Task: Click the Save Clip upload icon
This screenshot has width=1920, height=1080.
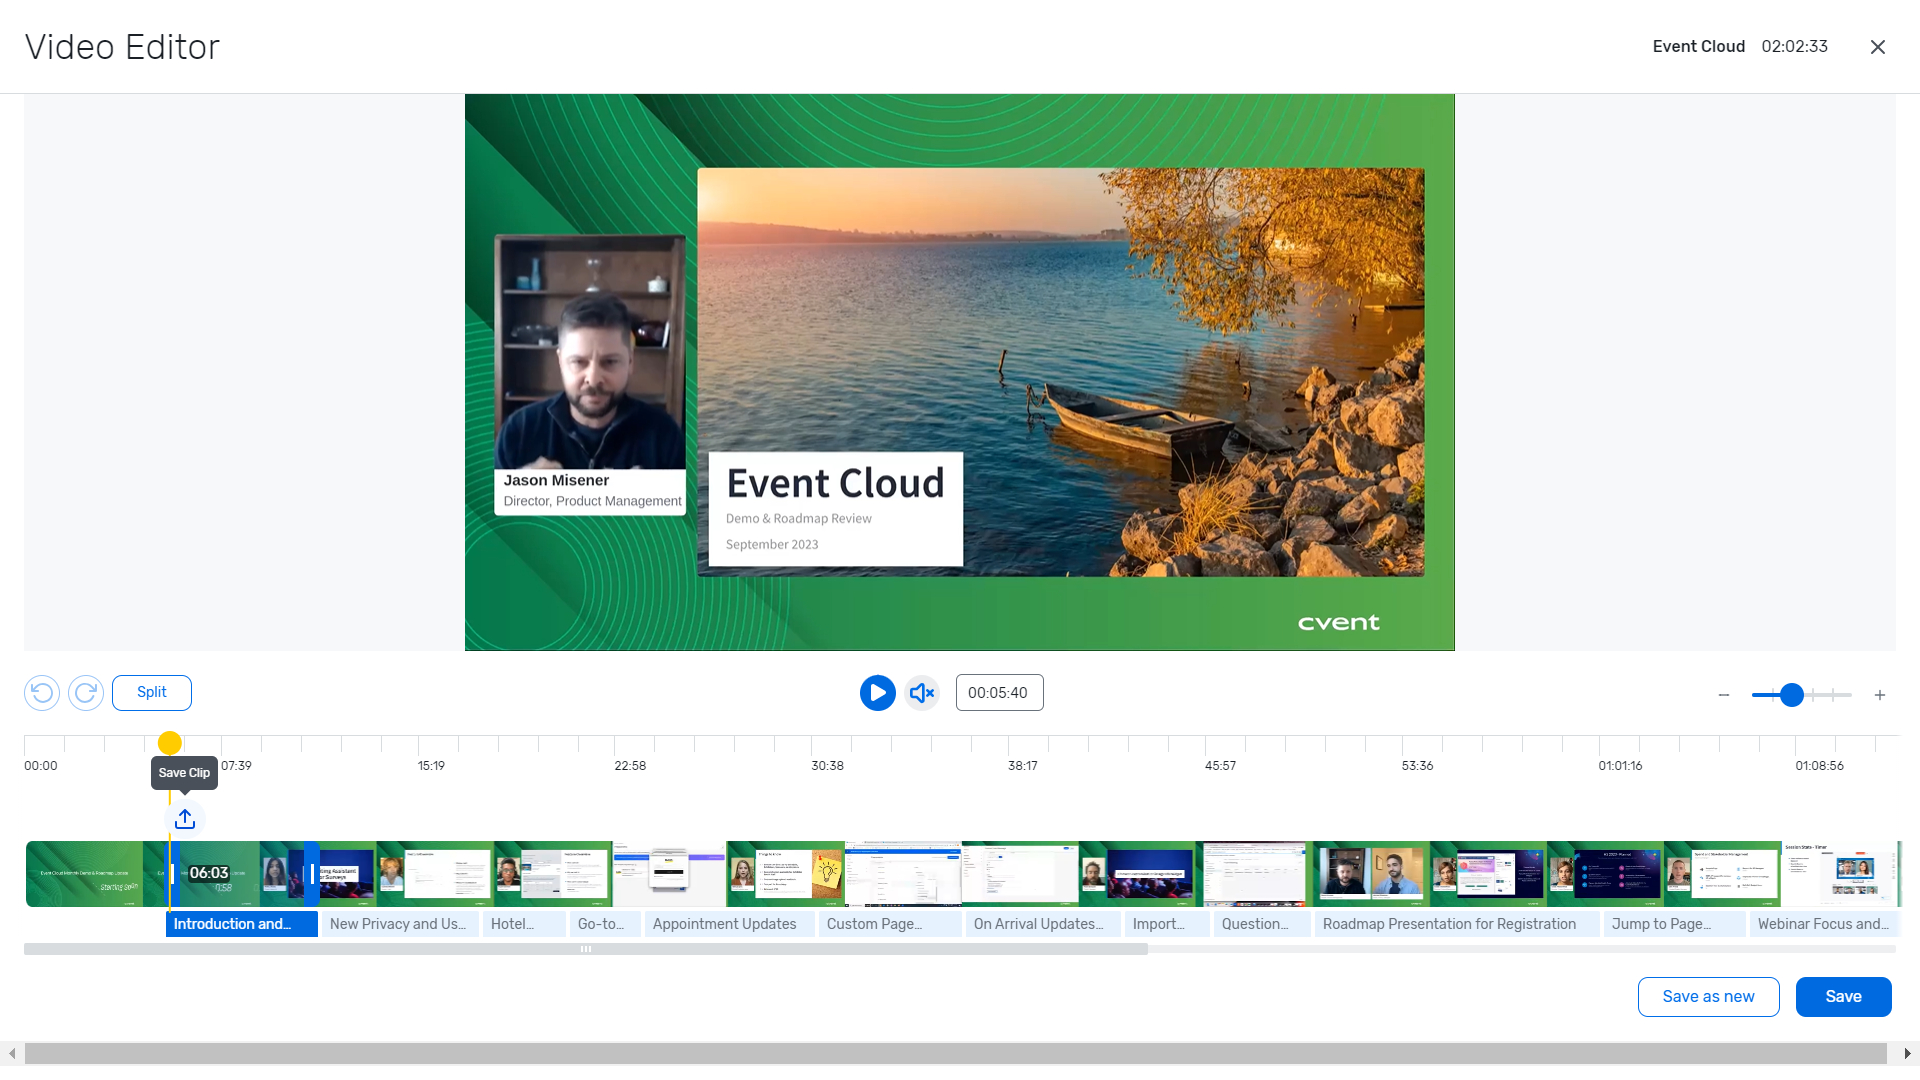Action: click(x=185, y=819)
